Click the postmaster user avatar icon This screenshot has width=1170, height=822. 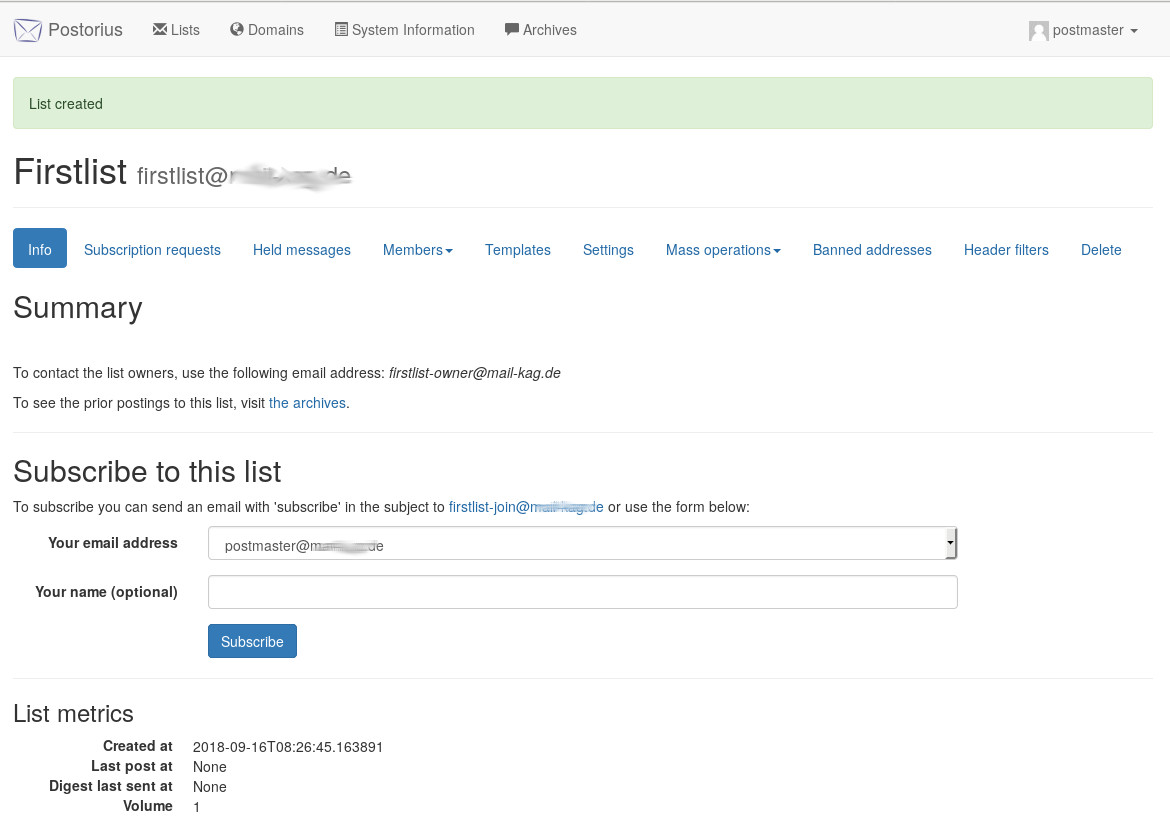(1038, 31)
